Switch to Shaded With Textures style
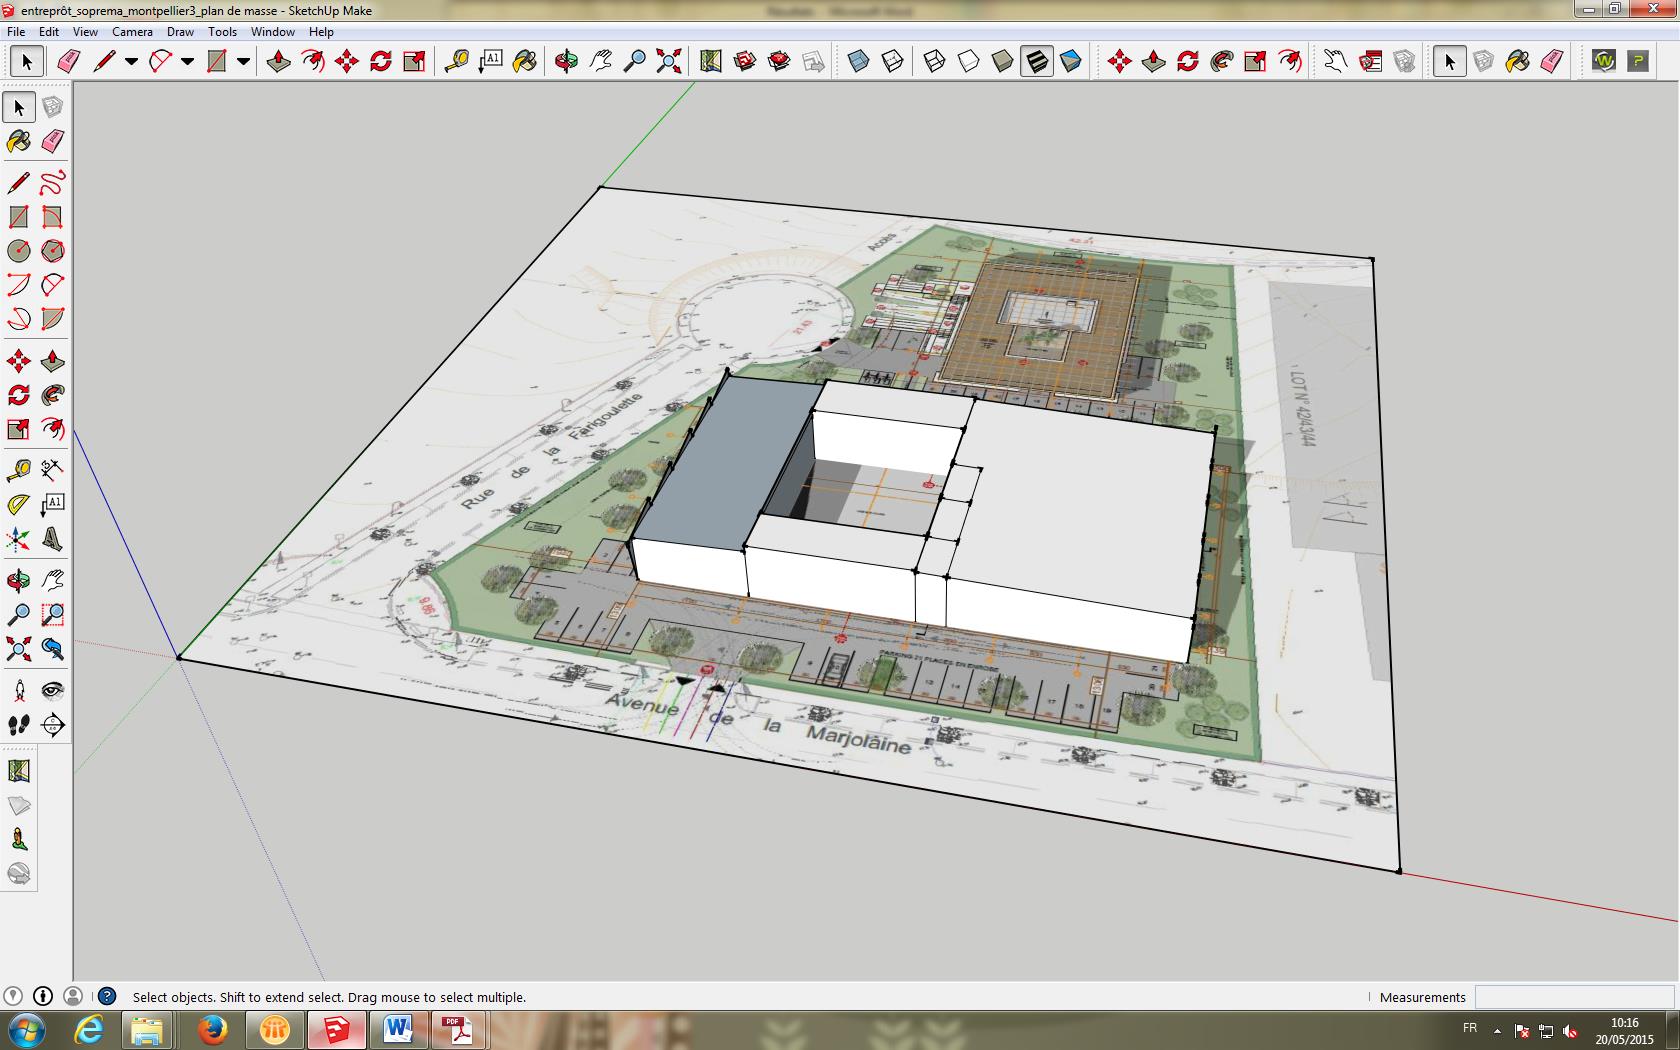This screenshot has height=1050, width=1680. click(1037, 62)
